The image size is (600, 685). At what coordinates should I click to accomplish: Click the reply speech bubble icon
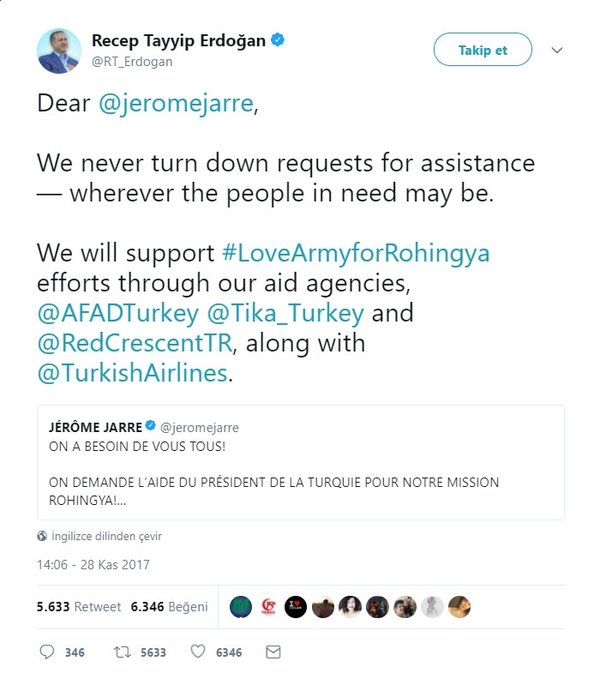click(47, 652)
